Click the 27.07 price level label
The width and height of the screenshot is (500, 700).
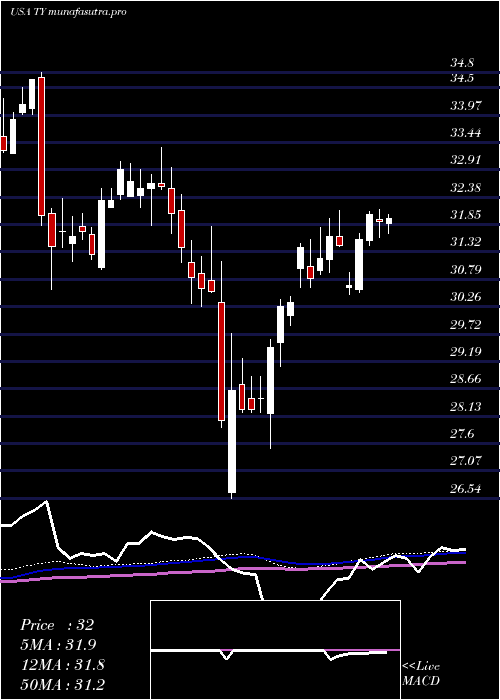(467, 461)
